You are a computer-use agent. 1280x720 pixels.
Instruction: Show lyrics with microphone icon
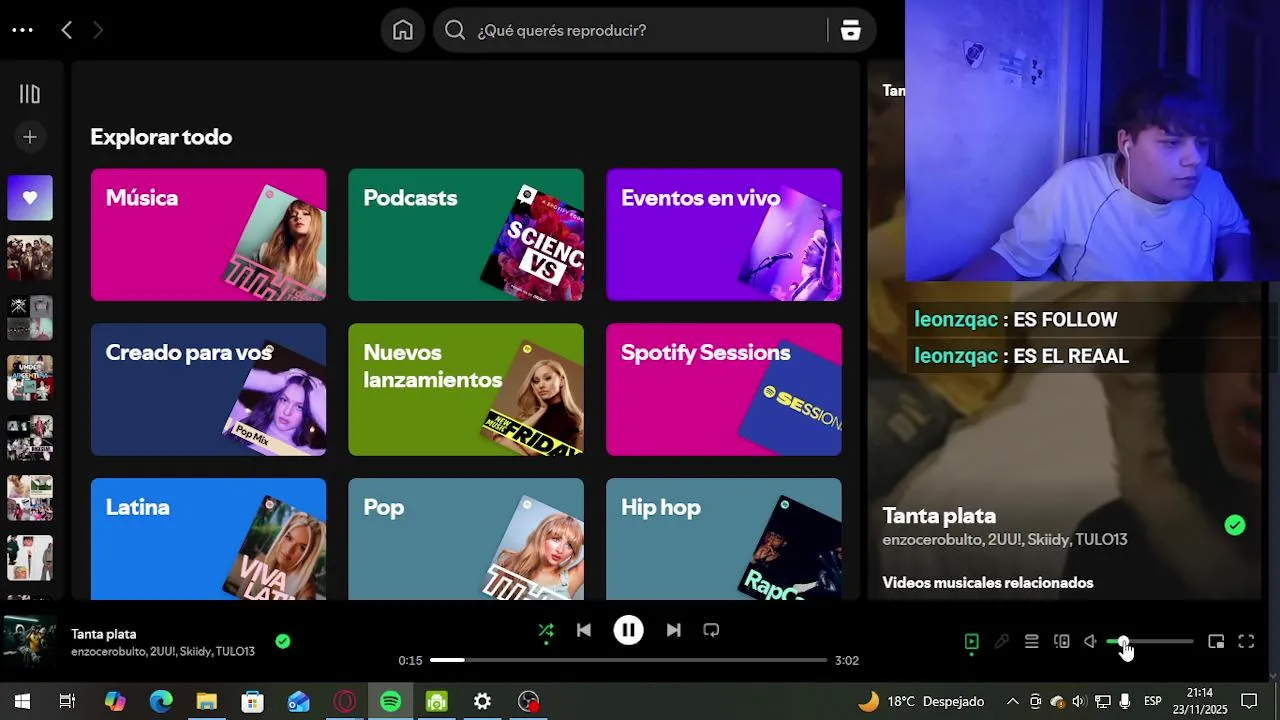click(1001, 642)
